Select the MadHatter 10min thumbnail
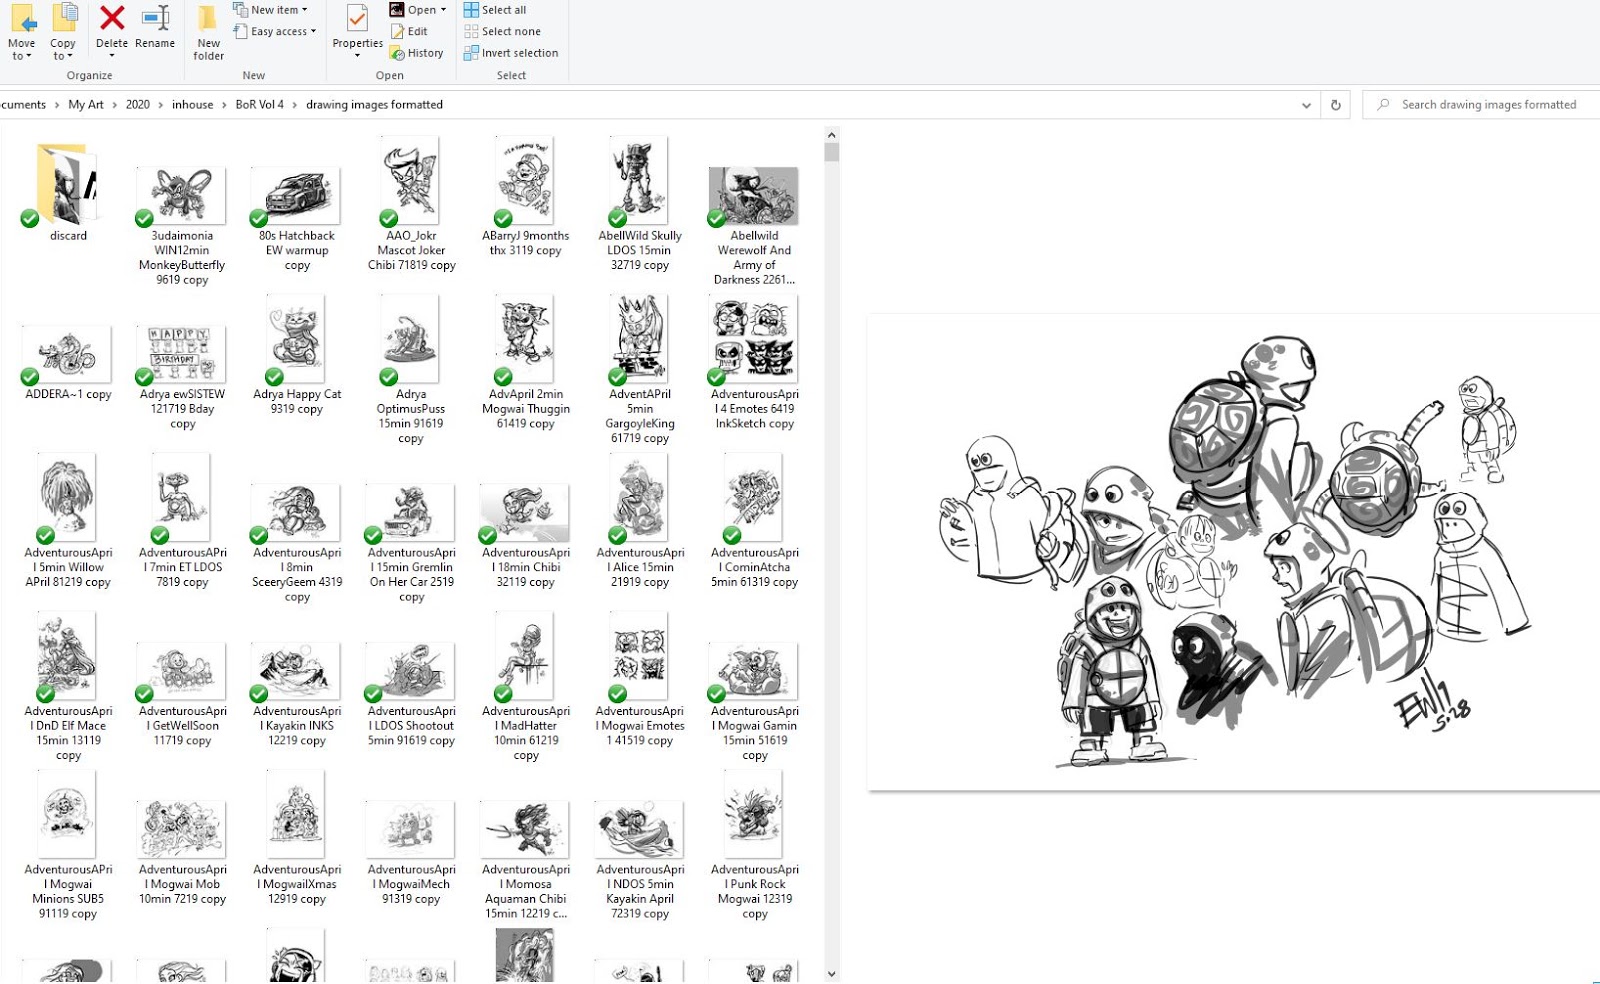This screenshot has height=984, width=1600. [x=525, y=657]
